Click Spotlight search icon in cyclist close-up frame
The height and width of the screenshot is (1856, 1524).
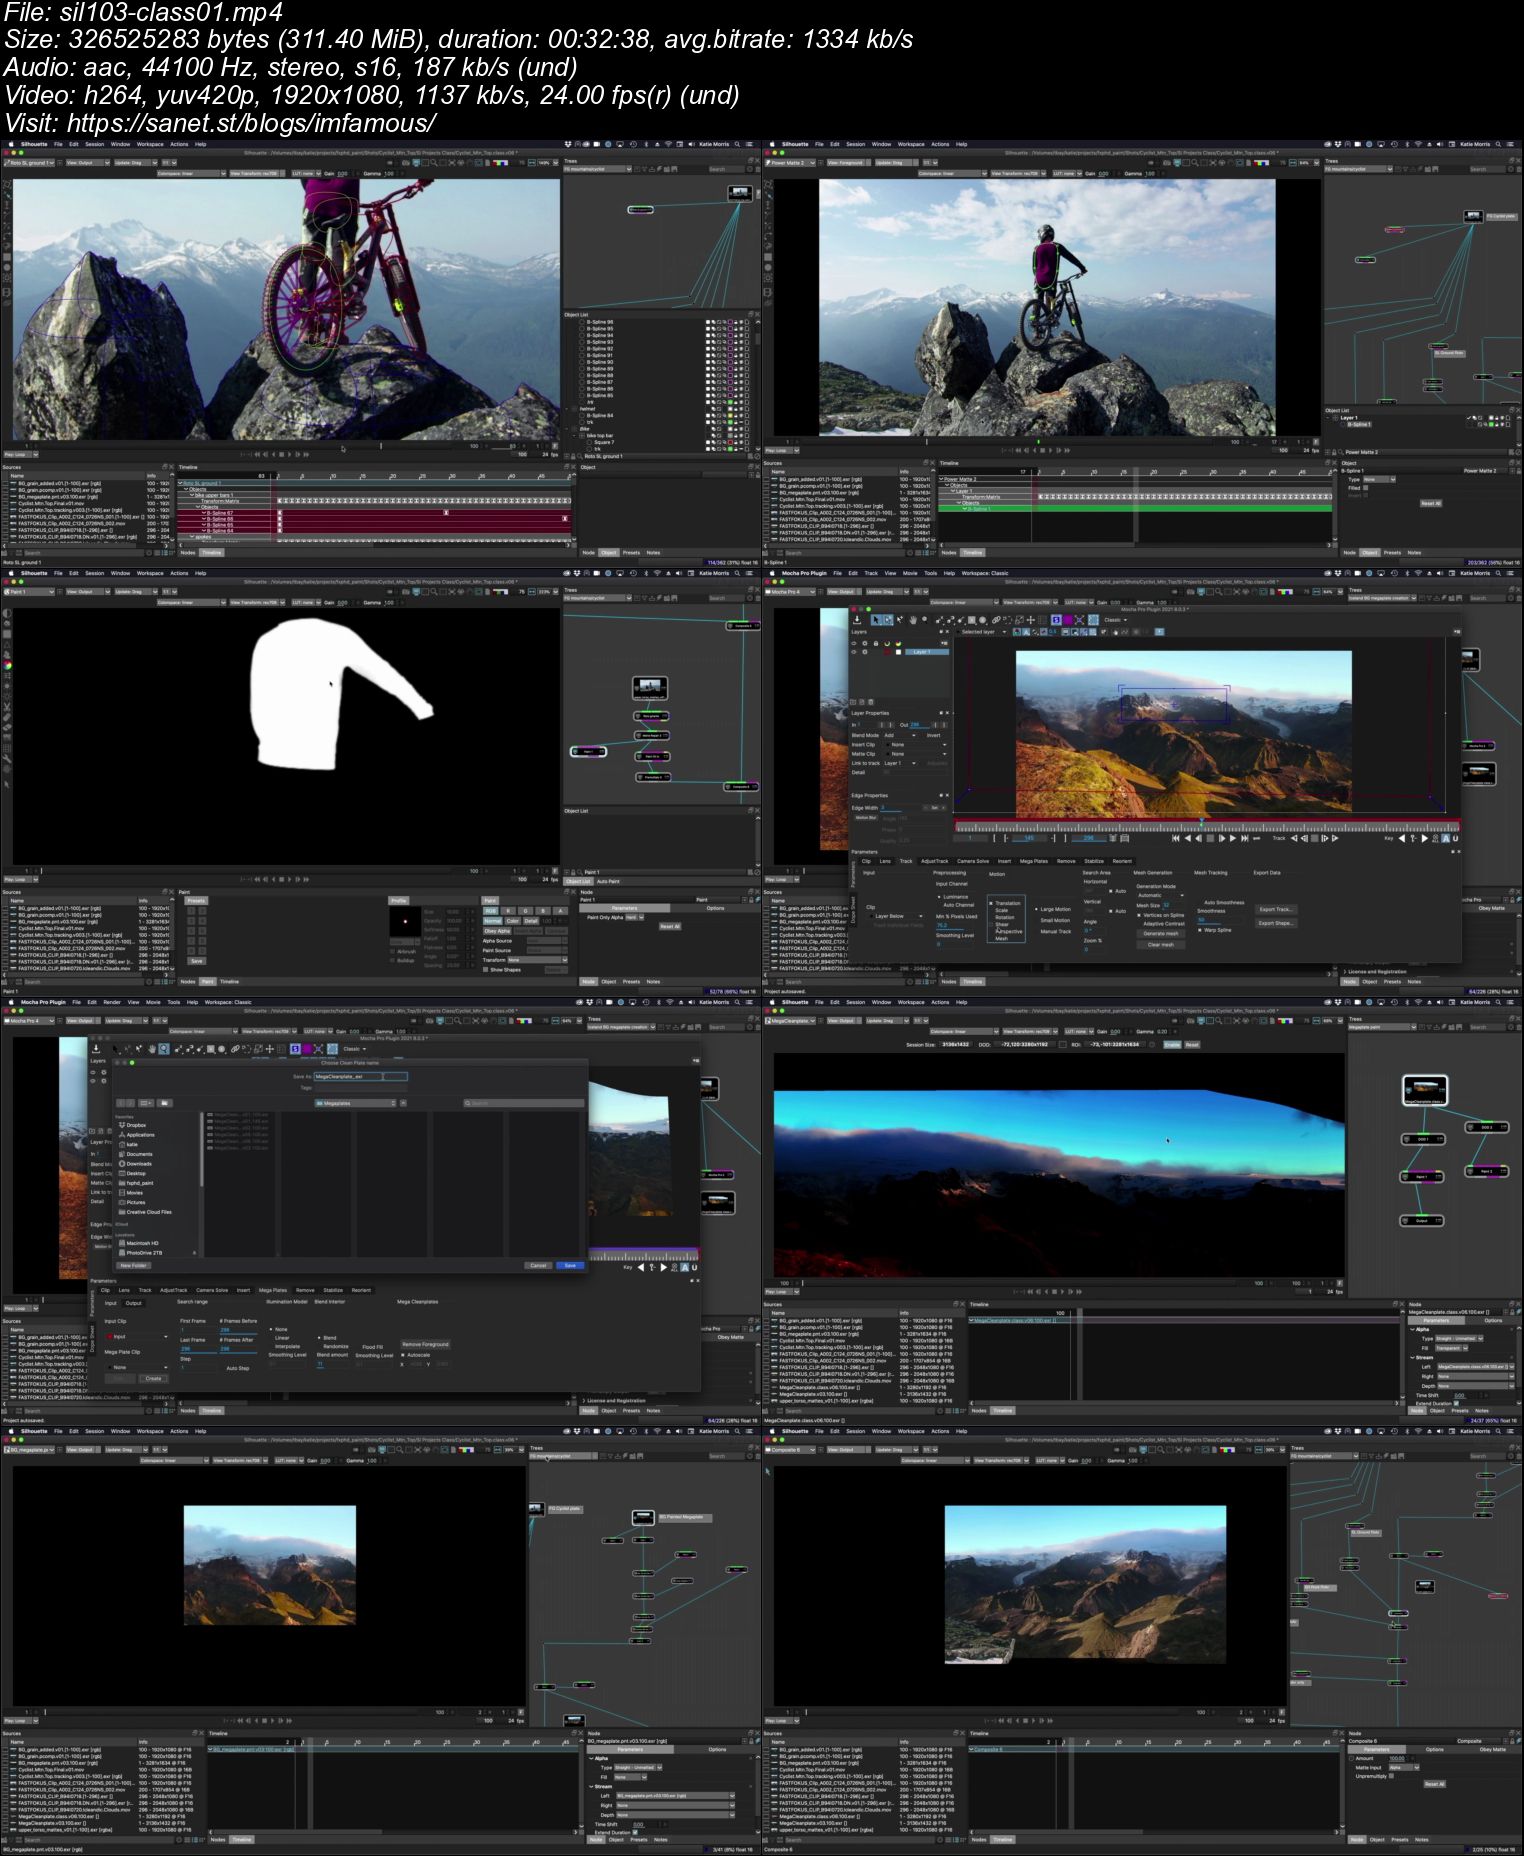pos(737,144)
